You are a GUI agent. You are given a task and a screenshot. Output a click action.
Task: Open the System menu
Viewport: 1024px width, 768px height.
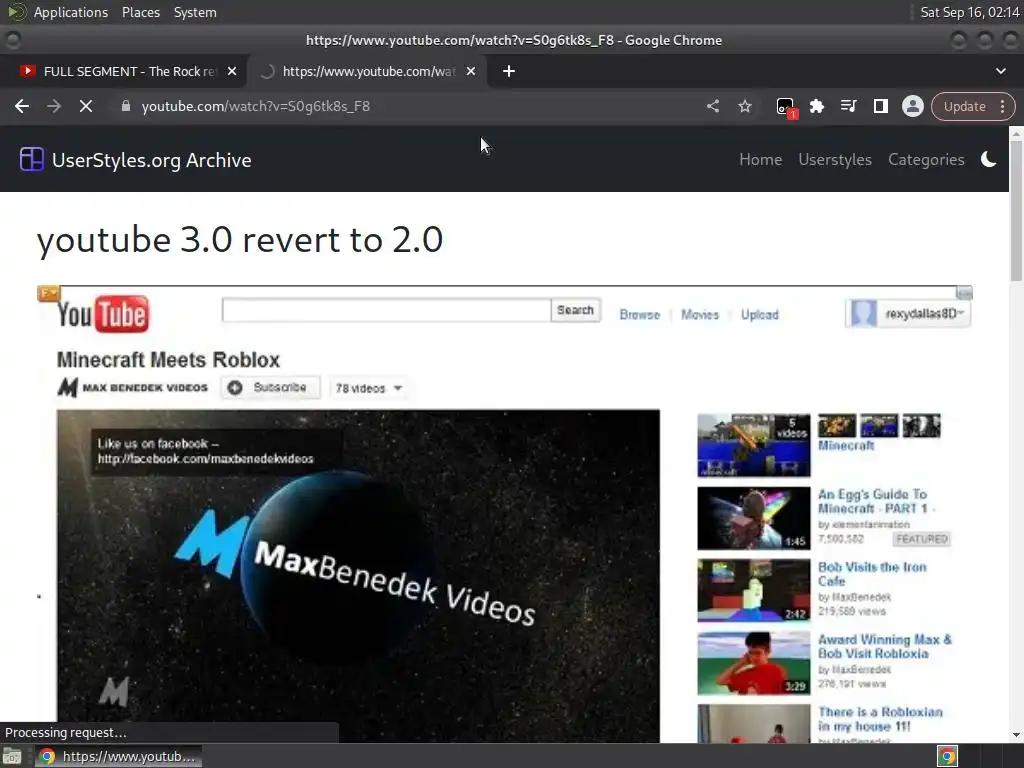[195, 12]
